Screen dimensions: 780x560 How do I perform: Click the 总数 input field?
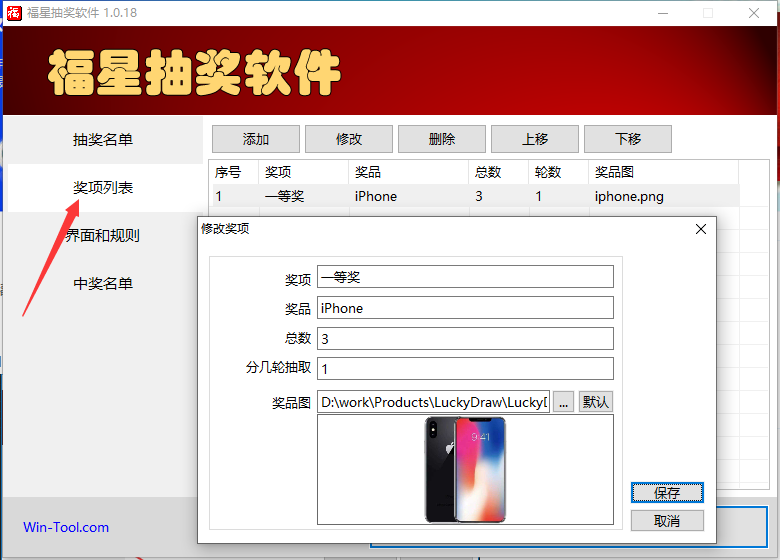click(x=465, y=339)
